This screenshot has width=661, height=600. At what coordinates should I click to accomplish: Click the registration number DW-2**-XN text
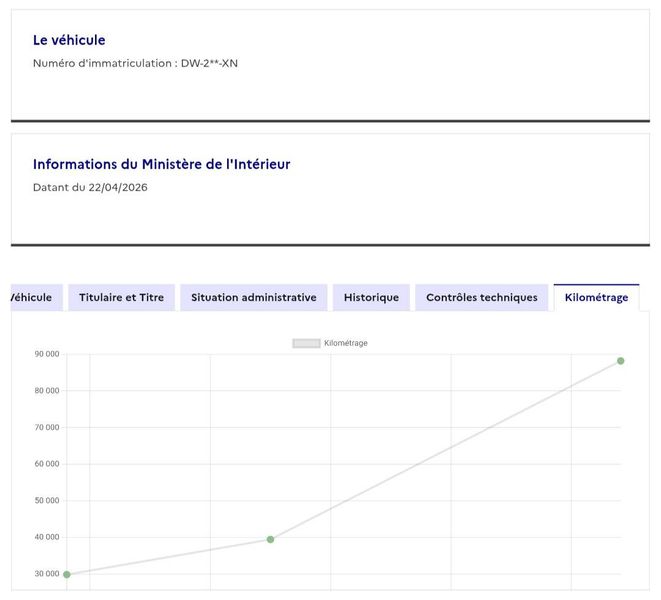coord(209,63)
